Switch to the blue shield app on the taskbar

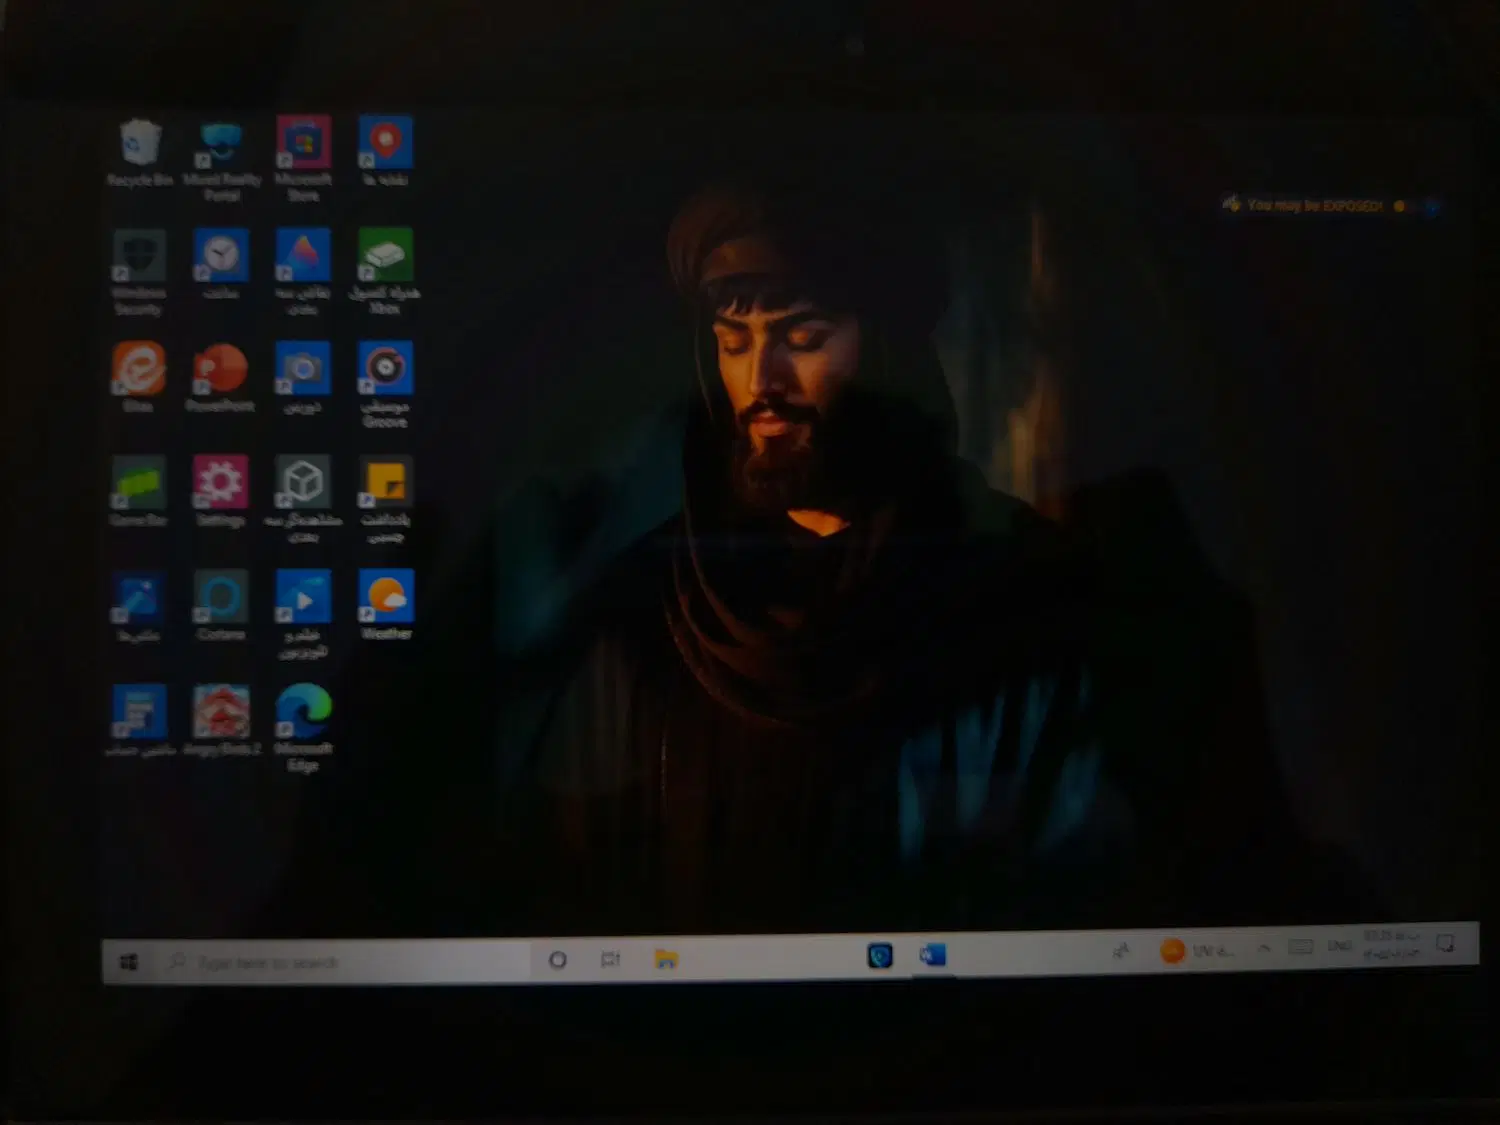click(x=880, y=956)
